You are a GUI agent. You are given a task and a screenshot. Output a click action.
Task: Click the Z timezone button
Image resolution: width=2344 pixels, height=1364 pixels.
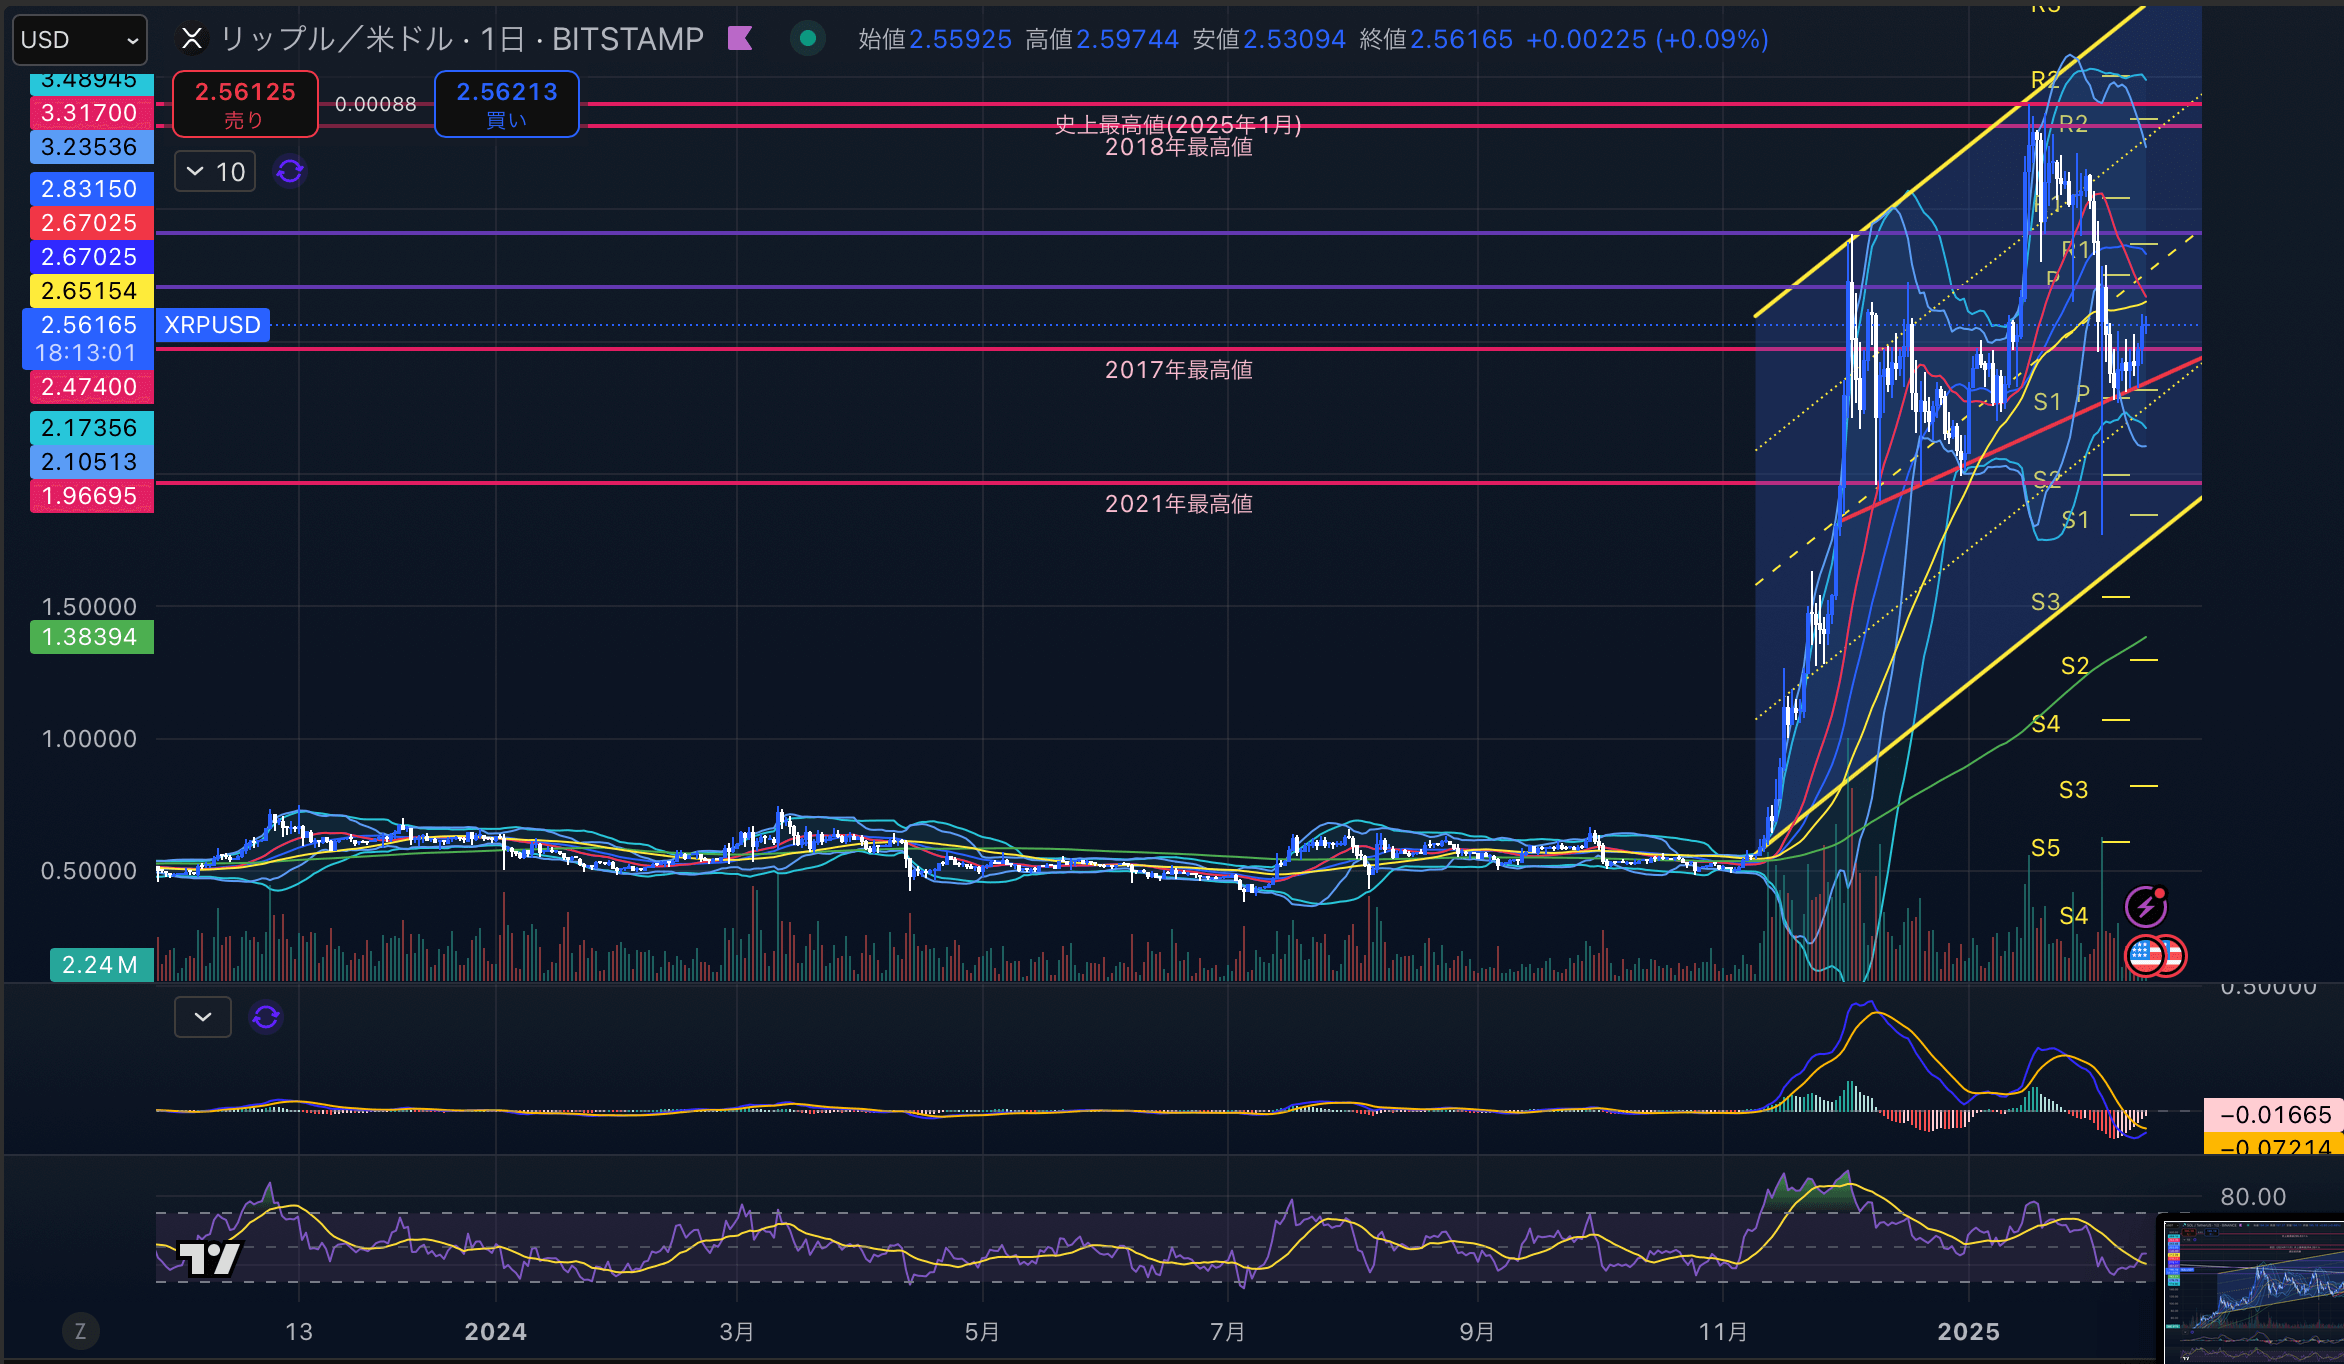click(x=81, y=1331)
